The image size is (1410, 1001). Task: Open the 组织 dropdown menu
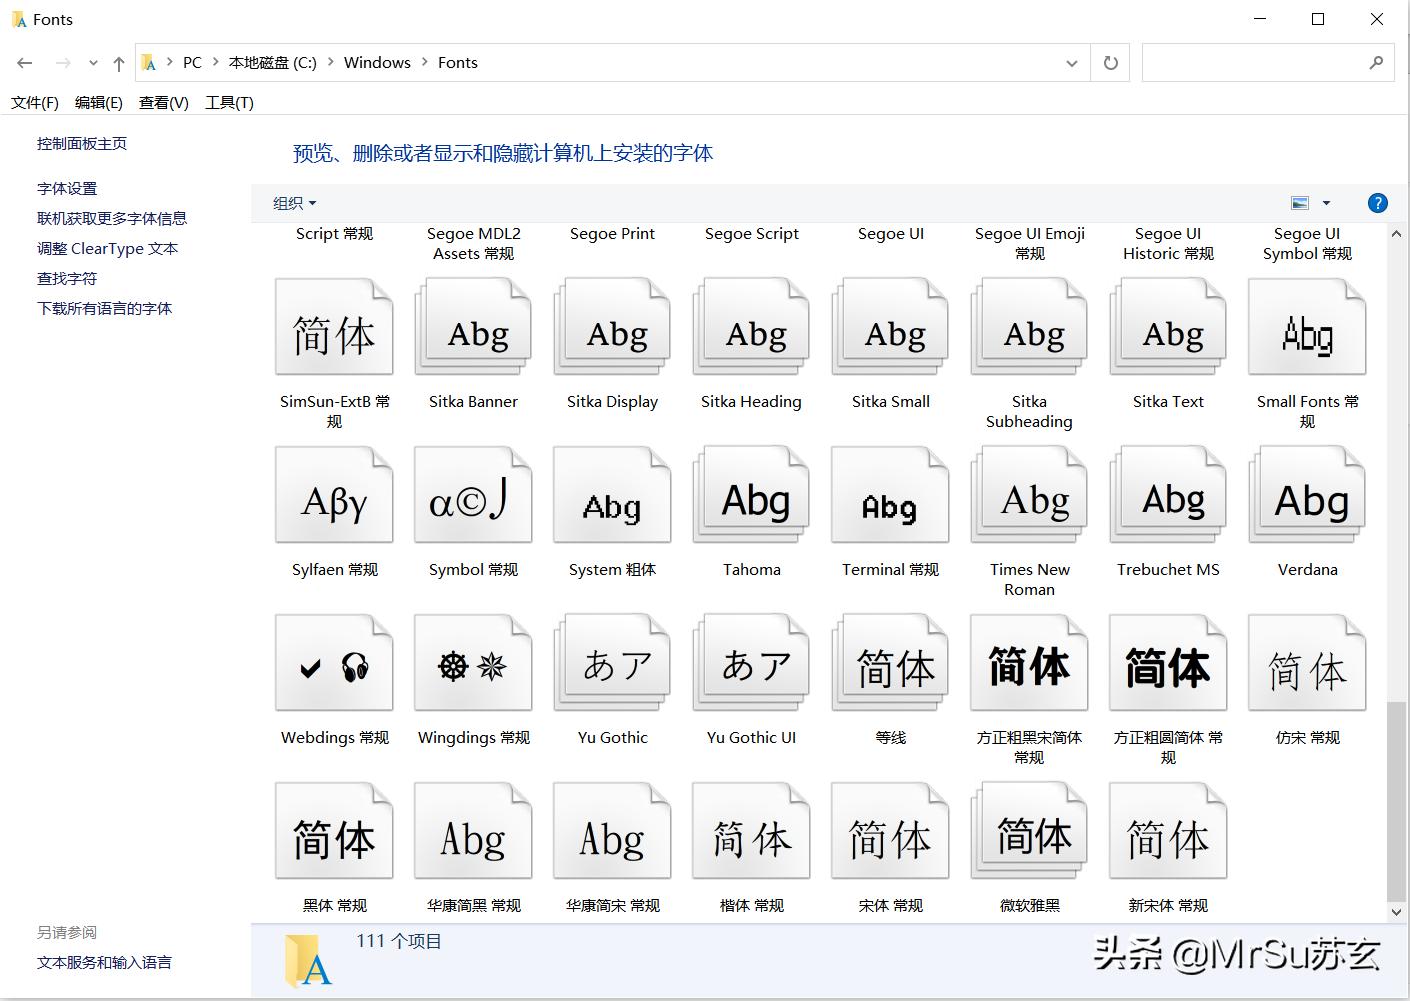point(292,202)
